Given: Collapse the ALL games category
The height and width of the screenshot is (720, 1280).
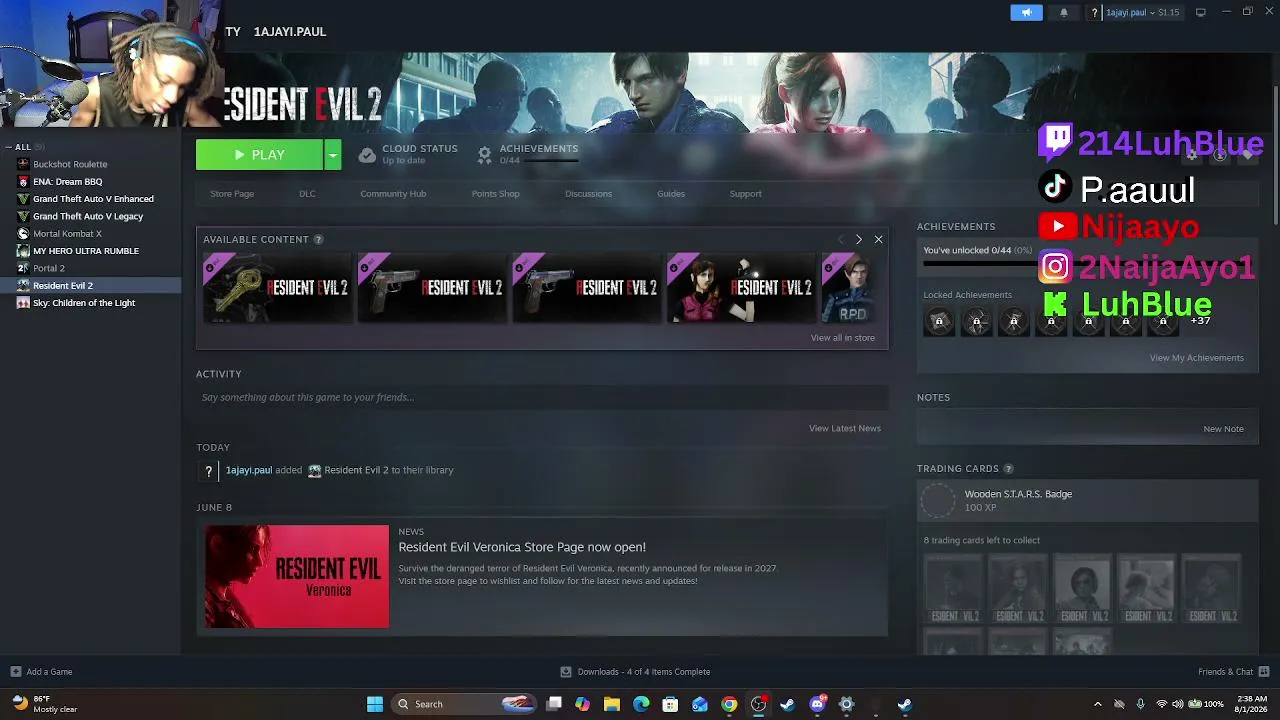Looking at the screenshot, I should [9, 147].
